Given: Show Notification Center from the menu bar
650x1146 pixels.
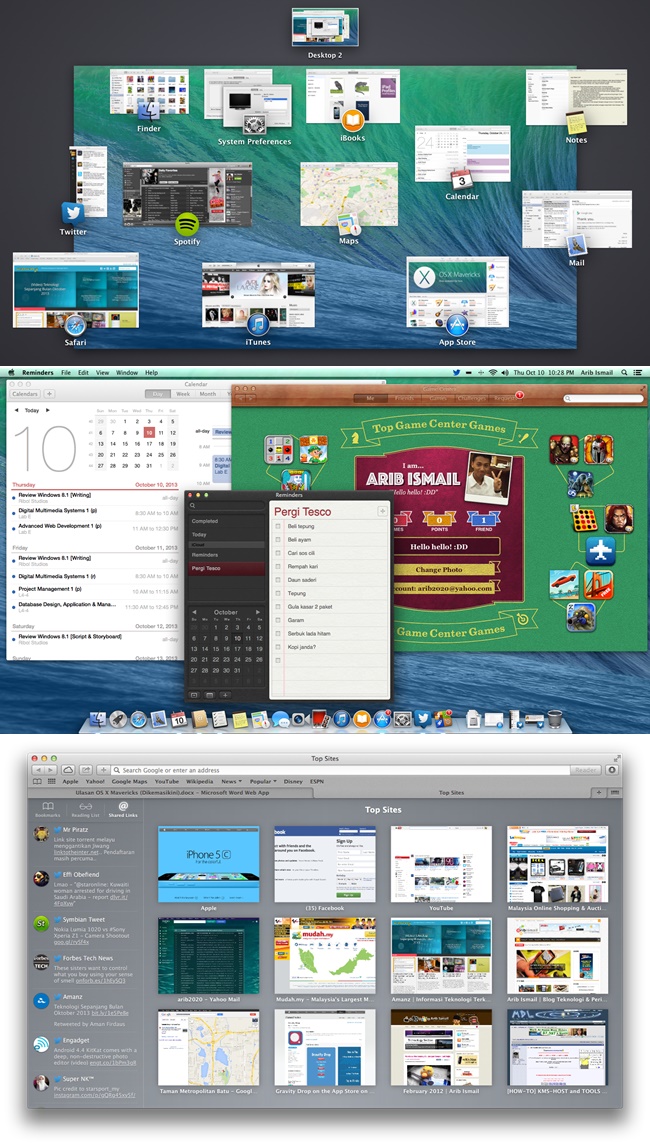Looking at the screenshot, I should (x=638, y=372).
